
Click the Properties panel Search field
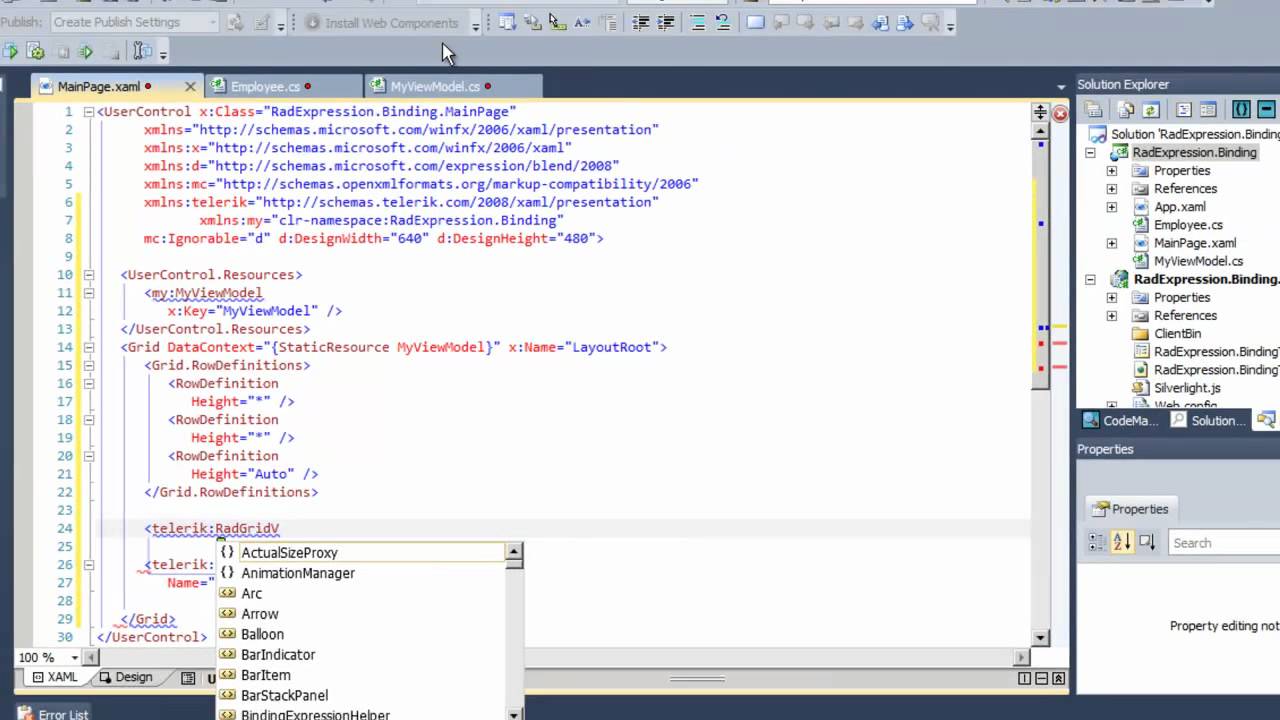(x=1224, y=543)
